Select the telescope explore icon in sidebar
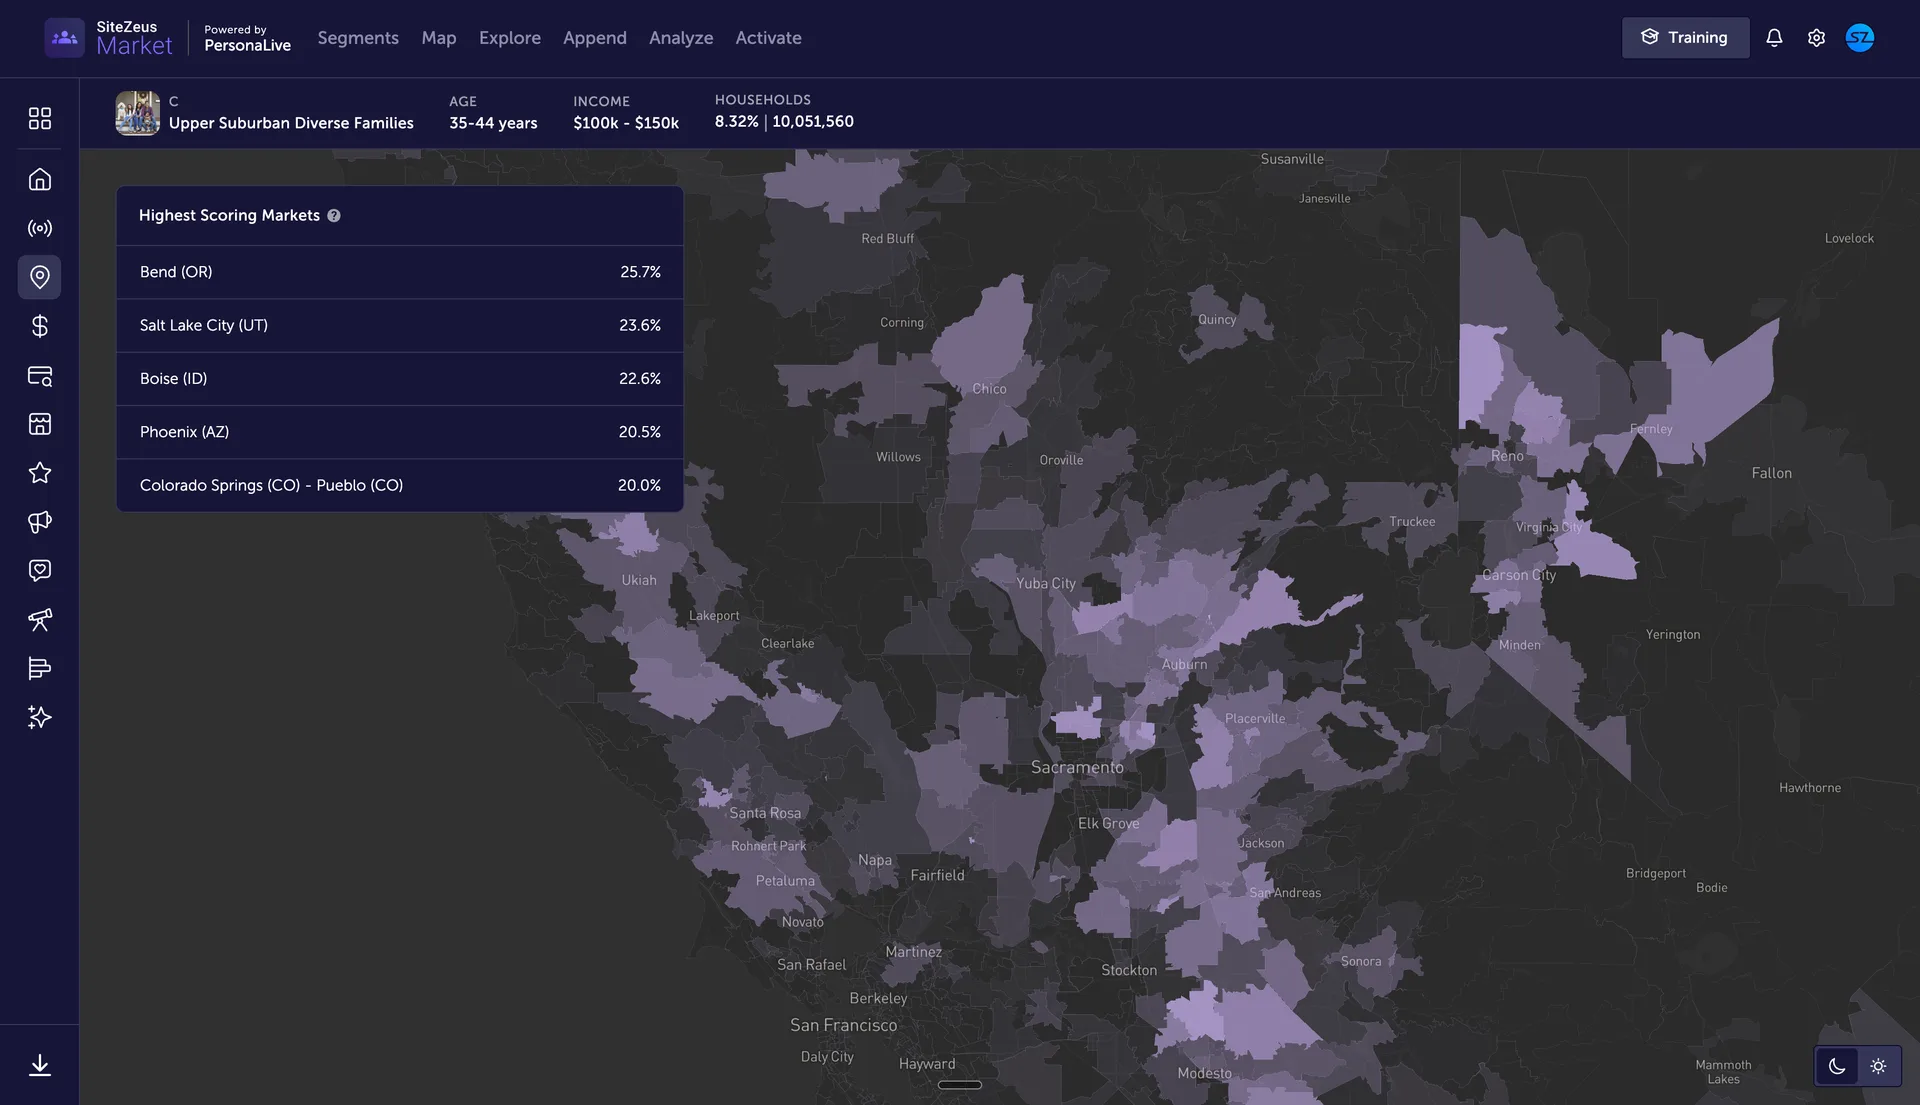The image size is (1920, 1105). coord(40,620)
